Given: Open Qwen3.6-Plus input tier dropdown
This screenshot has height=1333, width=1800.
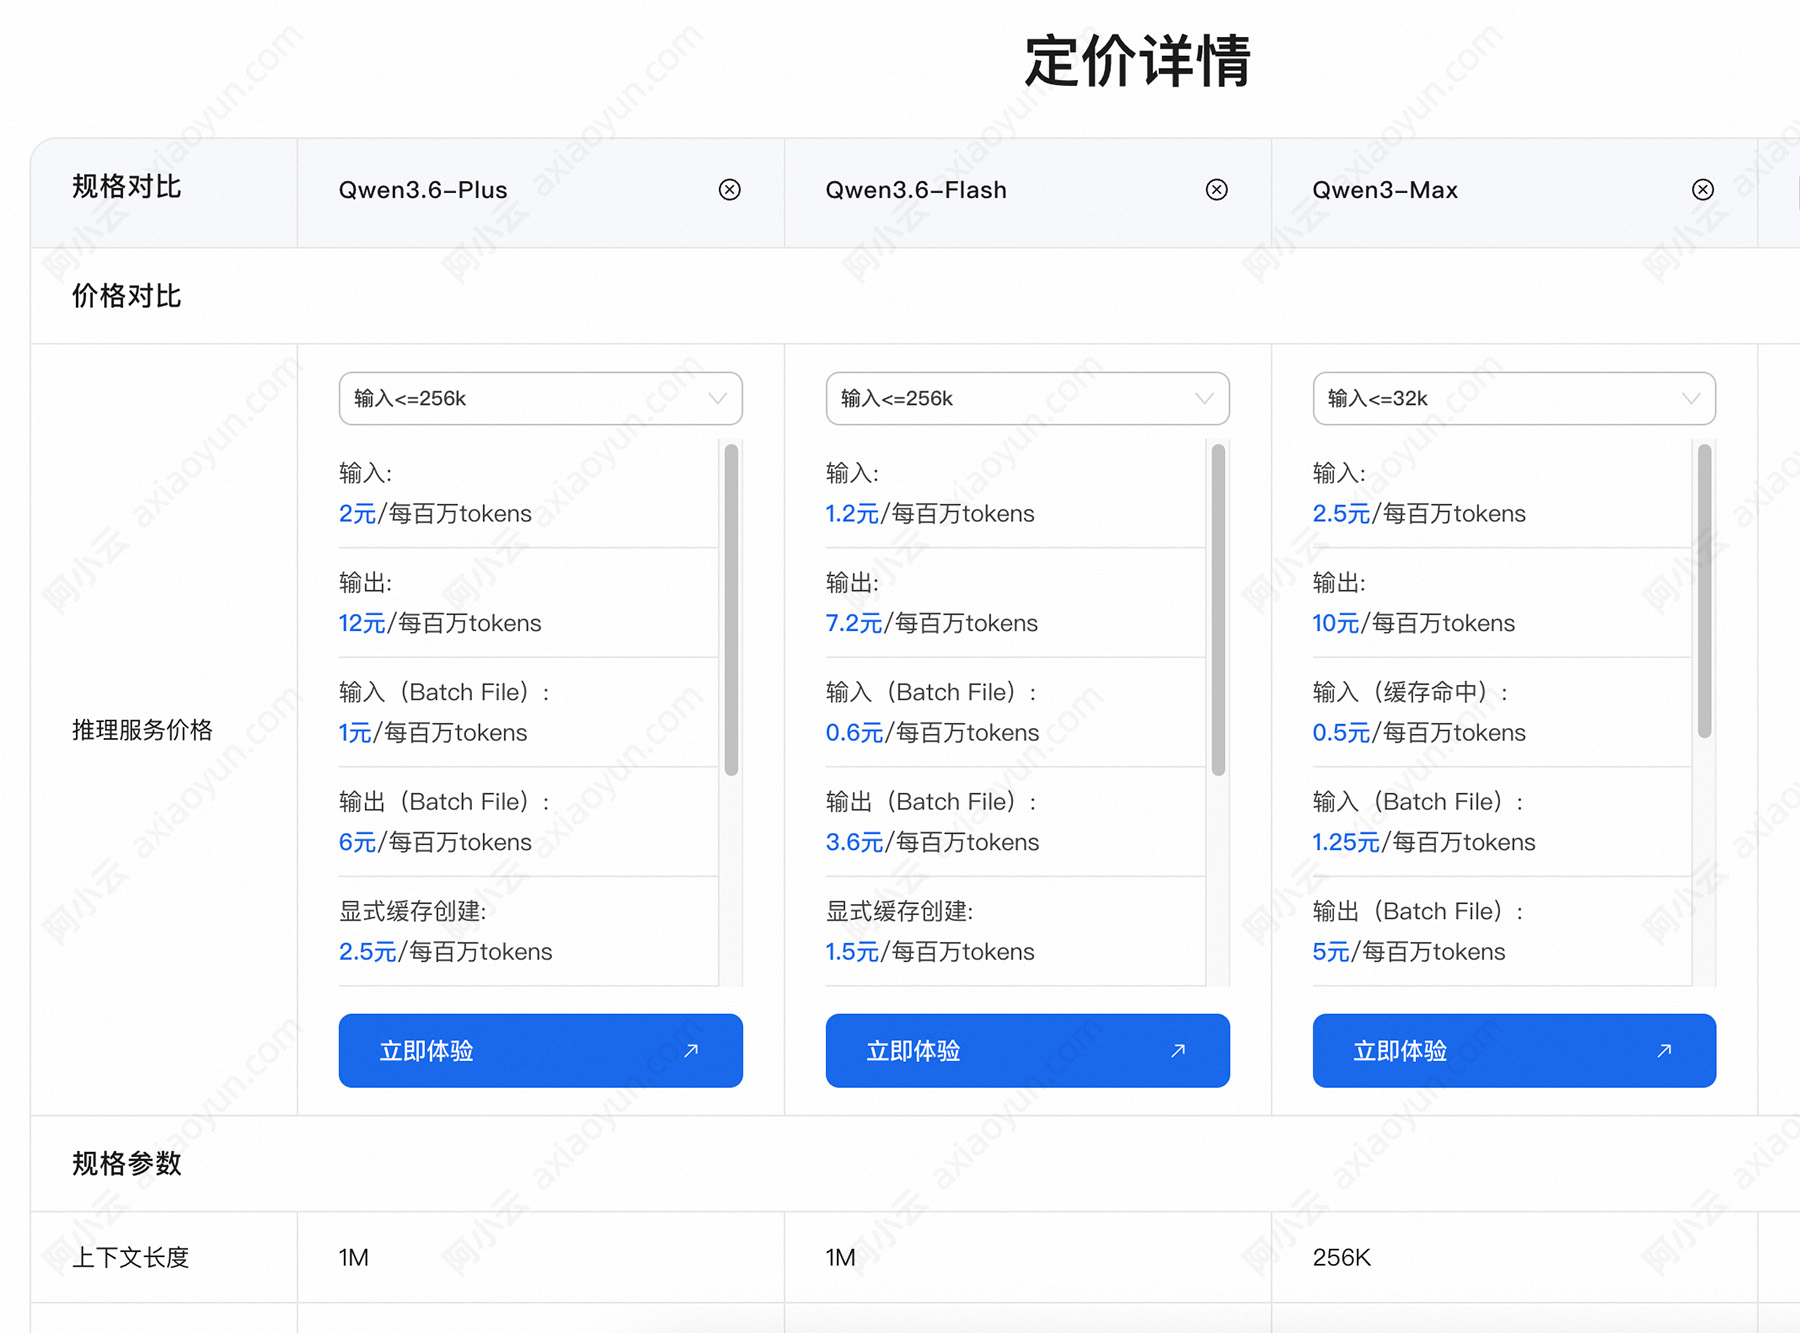Looking at the screenshot, I should [540, 399].
